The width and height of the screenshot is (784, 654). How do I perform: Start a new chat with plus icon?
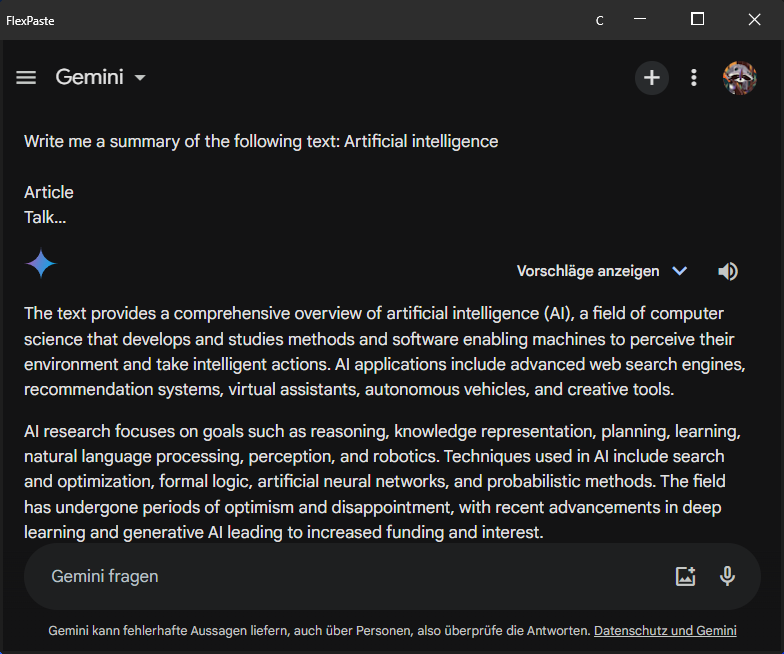[652, 77]
